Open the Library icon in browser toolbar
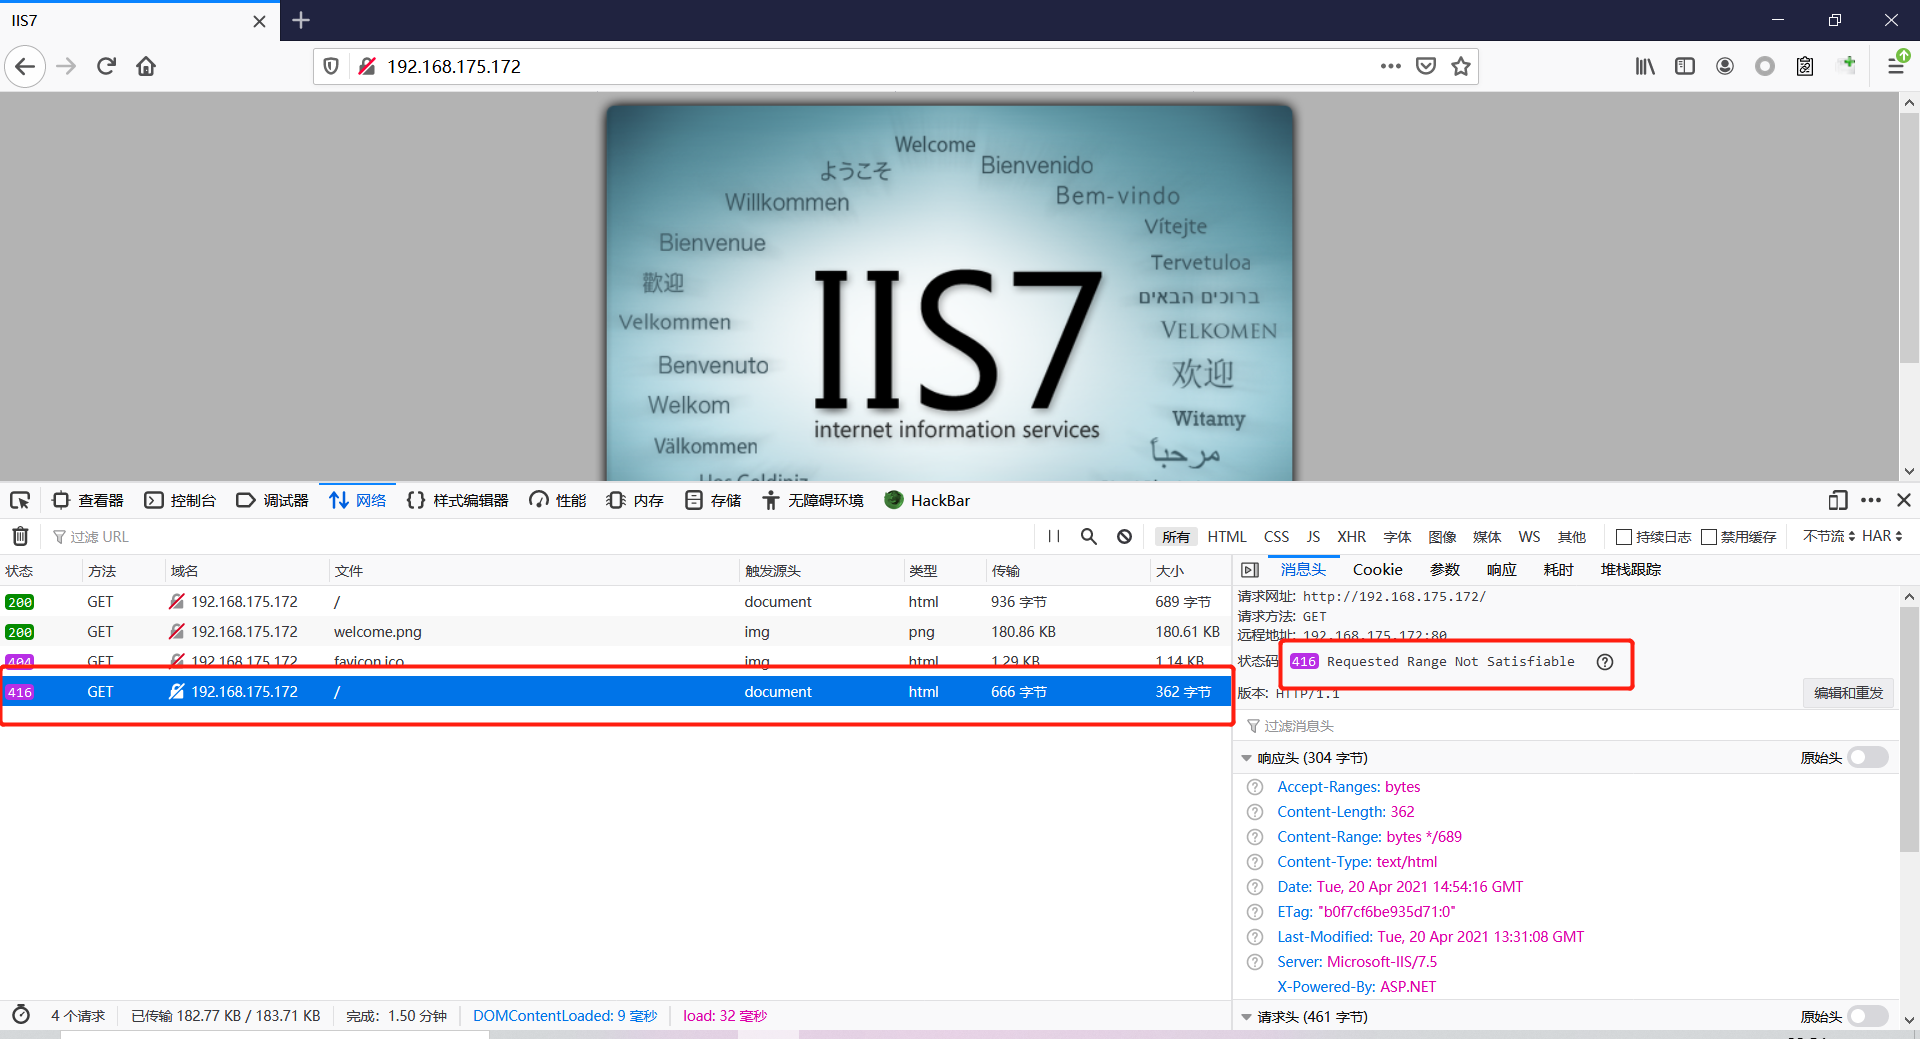The width and height of the screenshot is (1920, 1039). click(1645, 66)
